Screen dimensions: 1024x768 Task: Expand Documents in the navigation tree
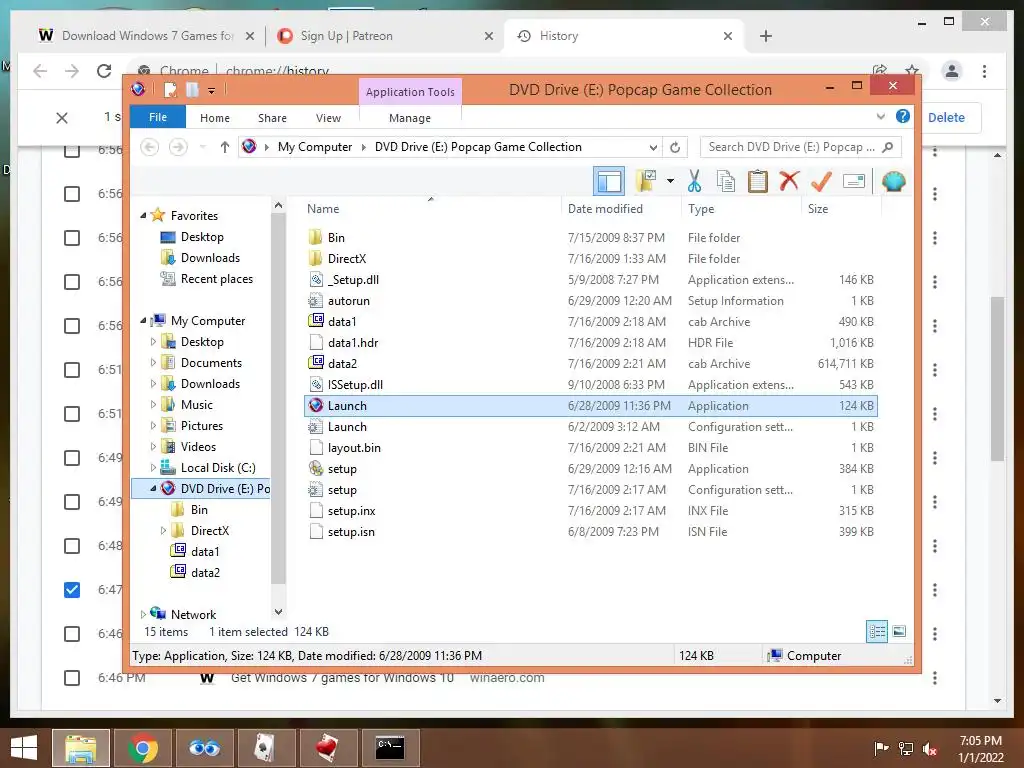(x=153, y=362)
